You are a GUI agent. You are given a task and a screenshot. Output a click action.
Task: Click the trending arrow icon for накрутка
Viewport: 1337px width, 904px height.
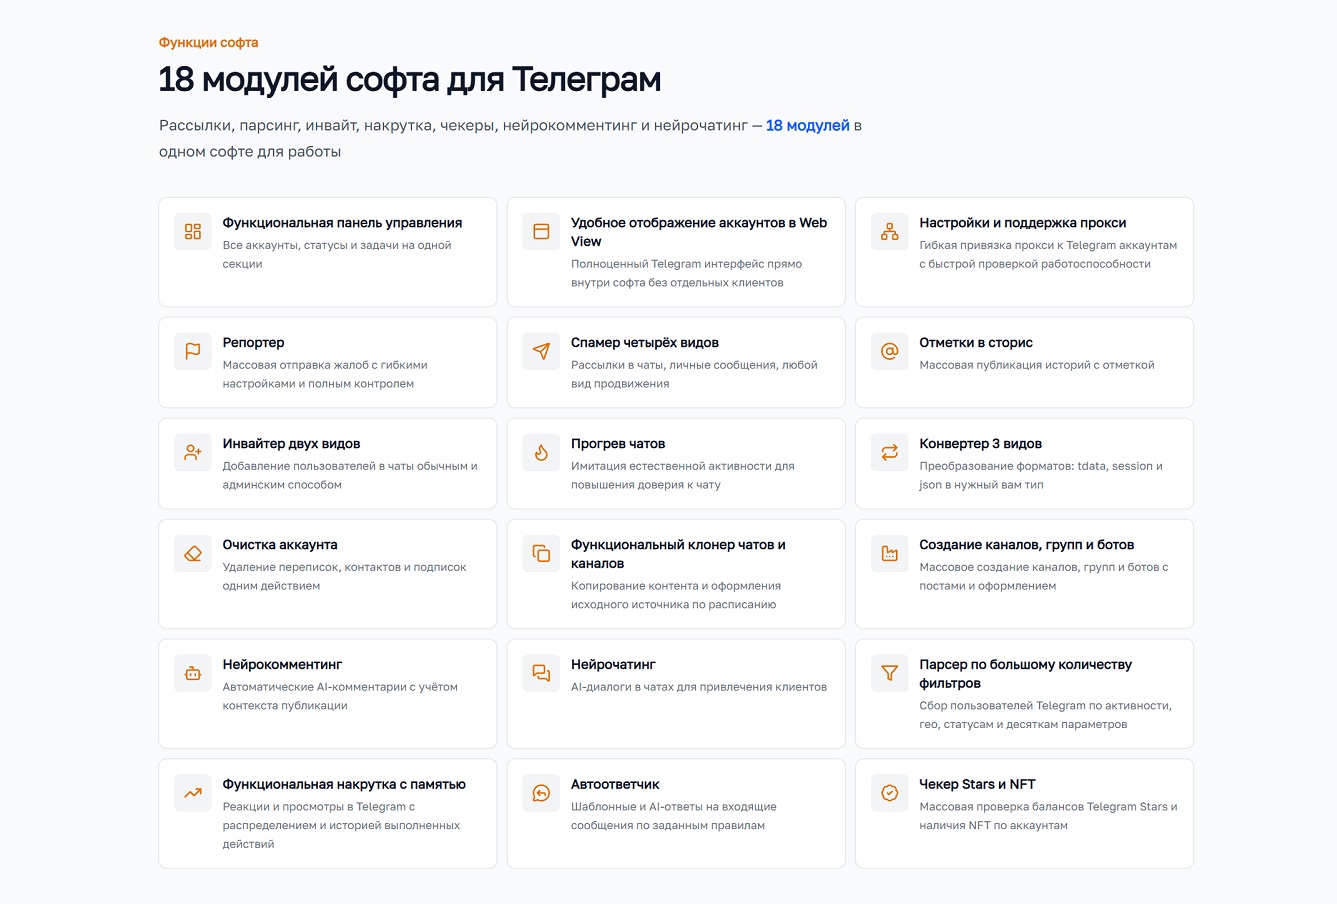click(193, 793)
